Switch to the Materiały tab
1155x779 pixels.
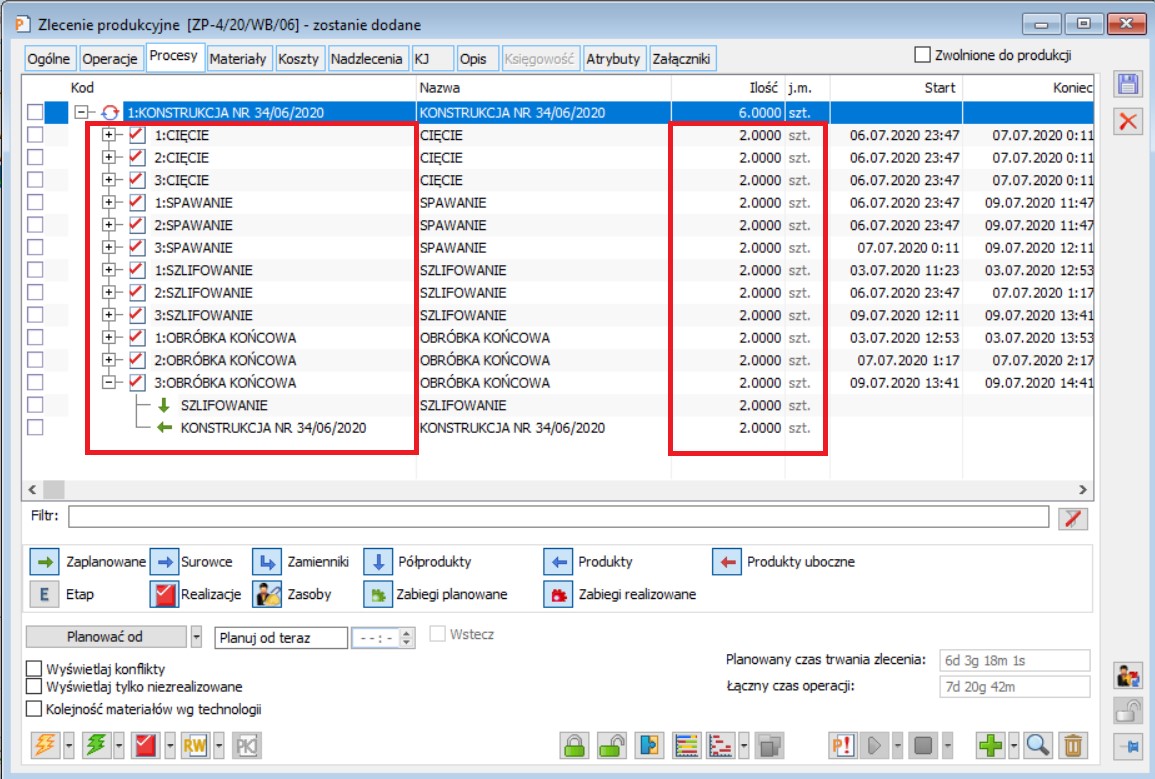click(238, 59)
